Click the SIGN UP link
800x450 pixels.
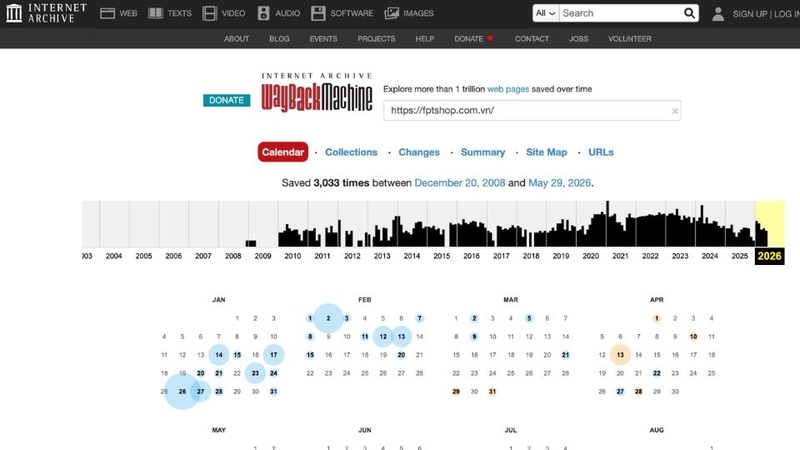[x=749, y=14]
